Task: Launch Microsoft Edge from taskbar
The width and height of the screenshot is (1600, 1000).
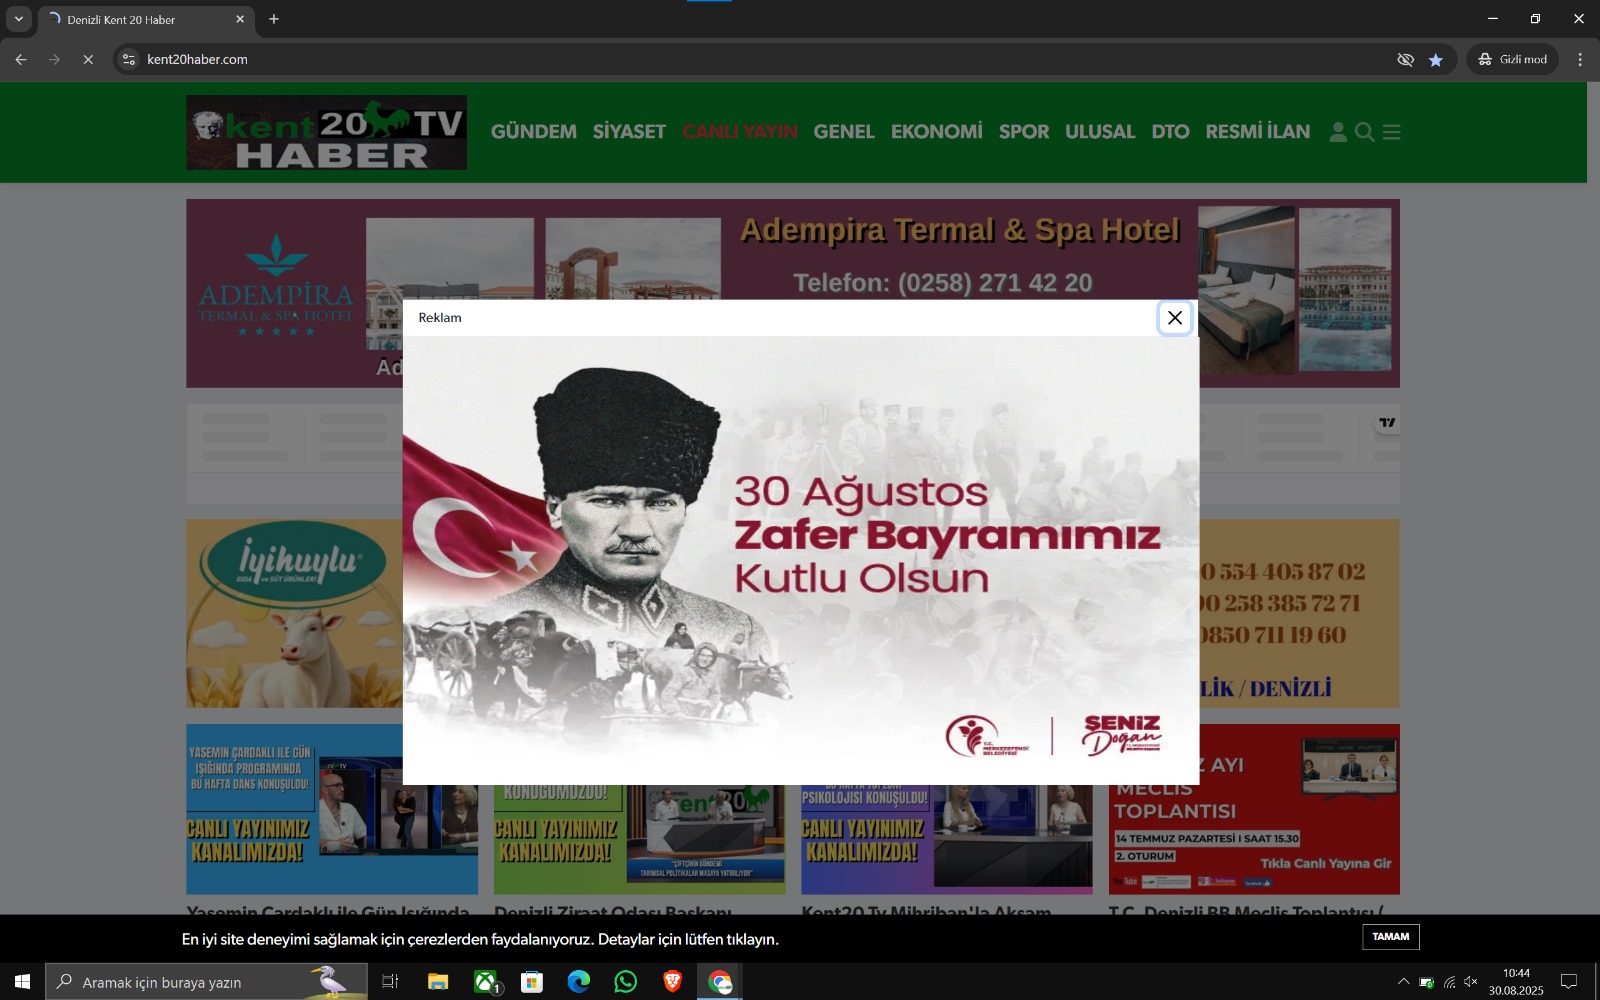Action: pos(579,982)
